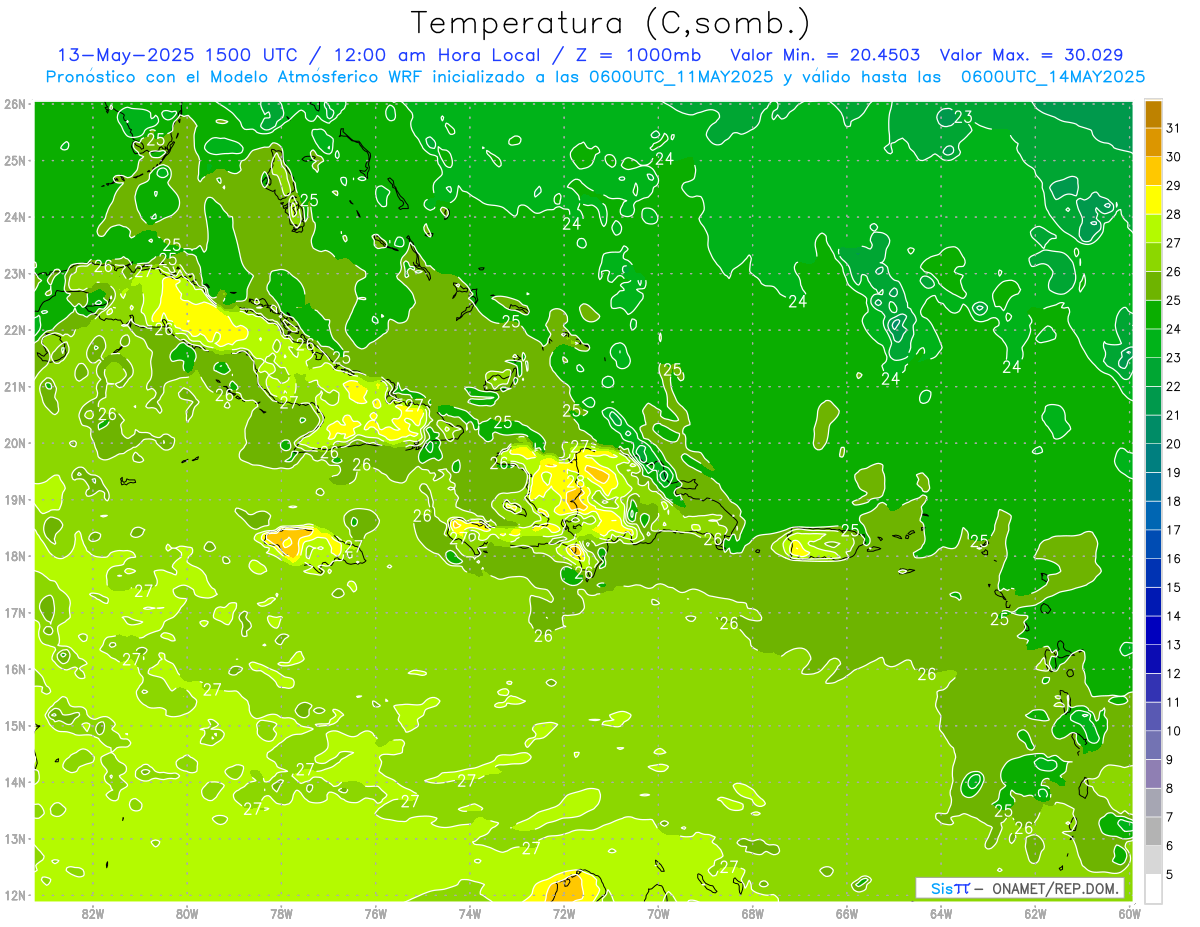Click the 25N latitude axis label

click(14, 161)
